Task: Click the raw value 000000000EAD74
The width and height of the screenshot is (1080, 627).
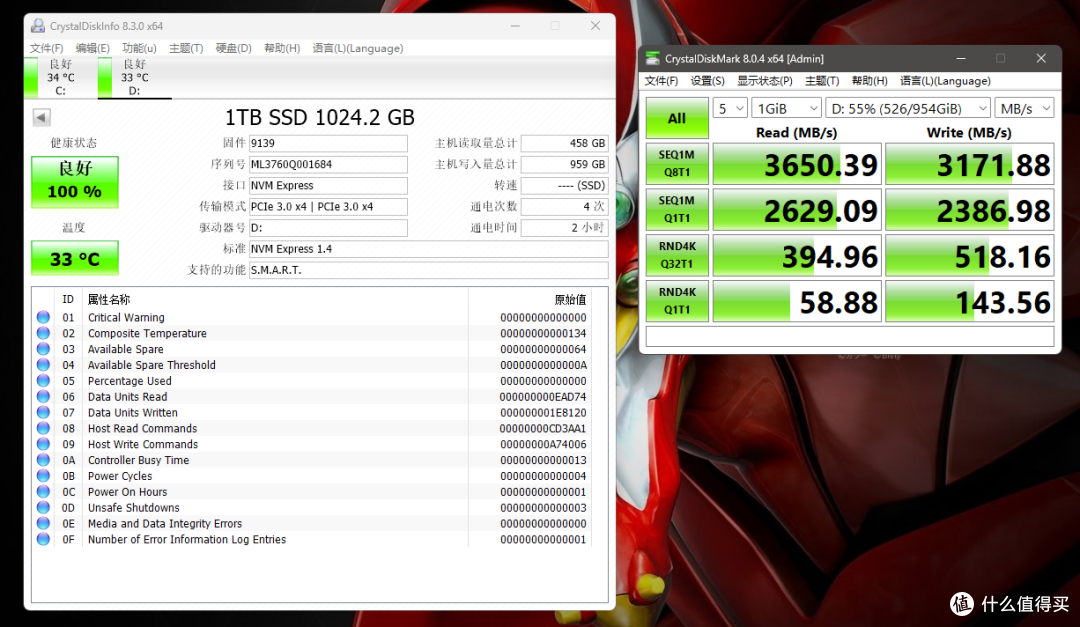Action: click(x=543, y=397)
